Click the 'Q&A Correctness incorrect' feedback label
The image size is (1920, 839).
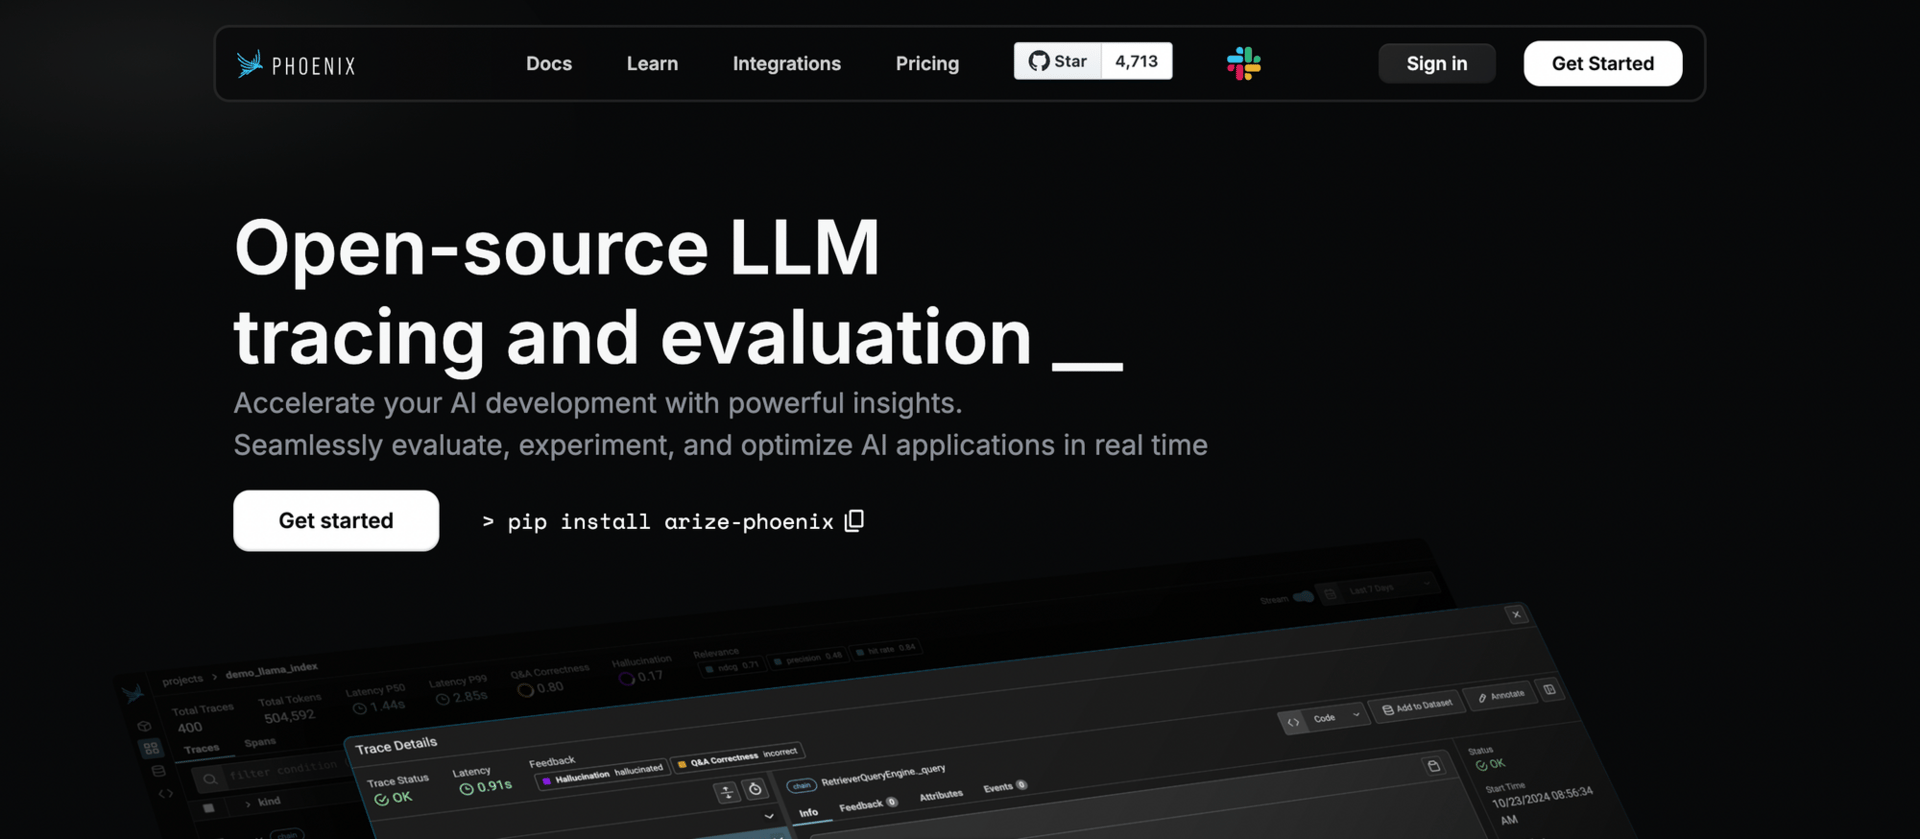coord(738,758)
